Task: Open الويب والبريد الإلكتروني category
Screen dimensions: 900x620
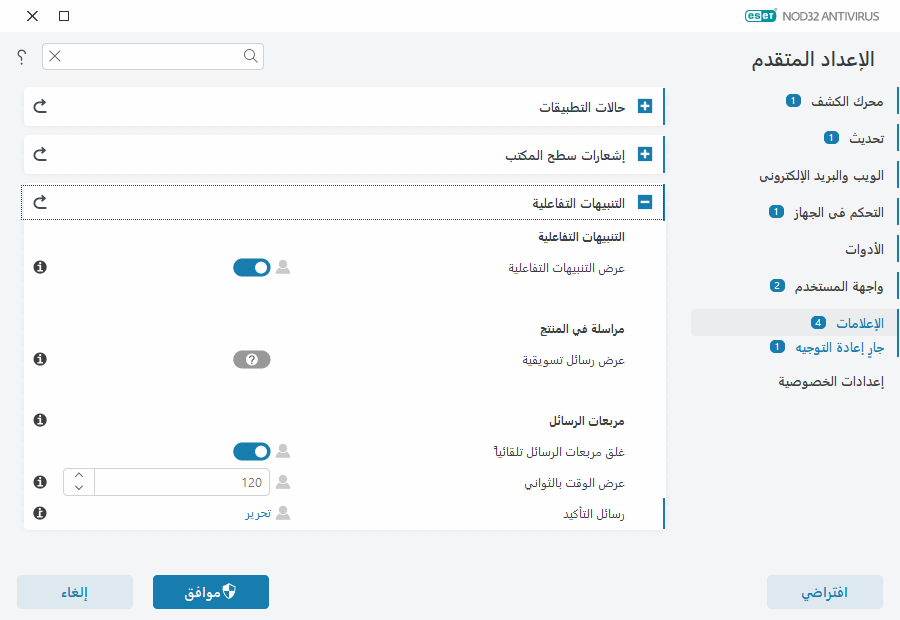Action: coord(821,176)
